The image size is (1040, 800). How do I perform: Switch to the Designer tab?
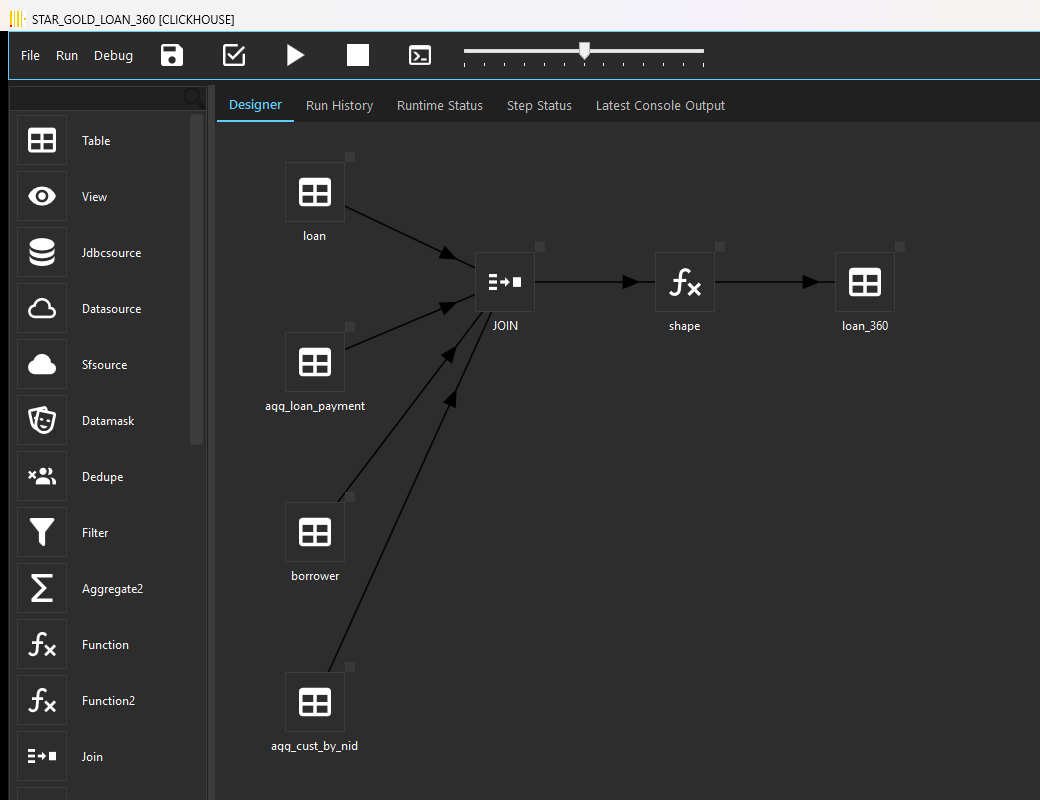point(255,105)
